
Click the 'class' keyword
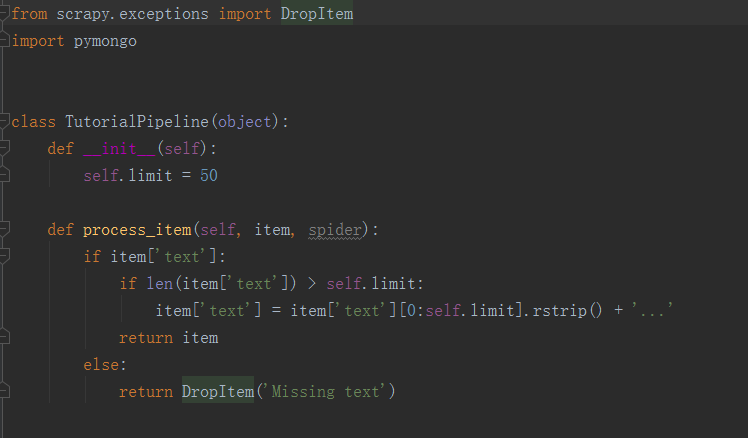33,122
